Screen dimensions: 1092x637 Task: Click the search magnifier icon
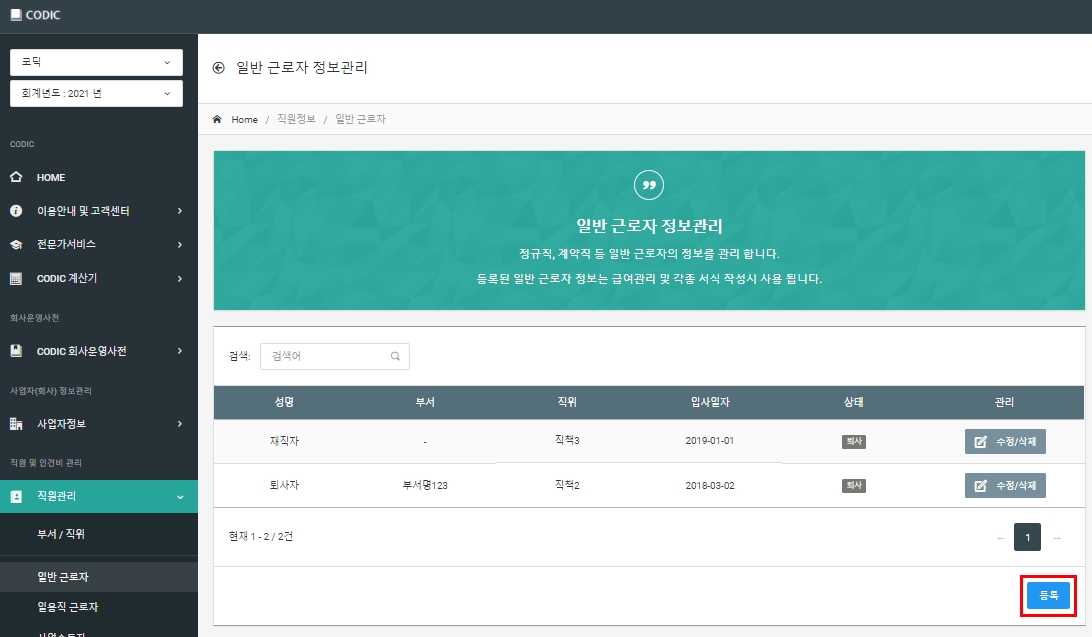coord(395,356)
